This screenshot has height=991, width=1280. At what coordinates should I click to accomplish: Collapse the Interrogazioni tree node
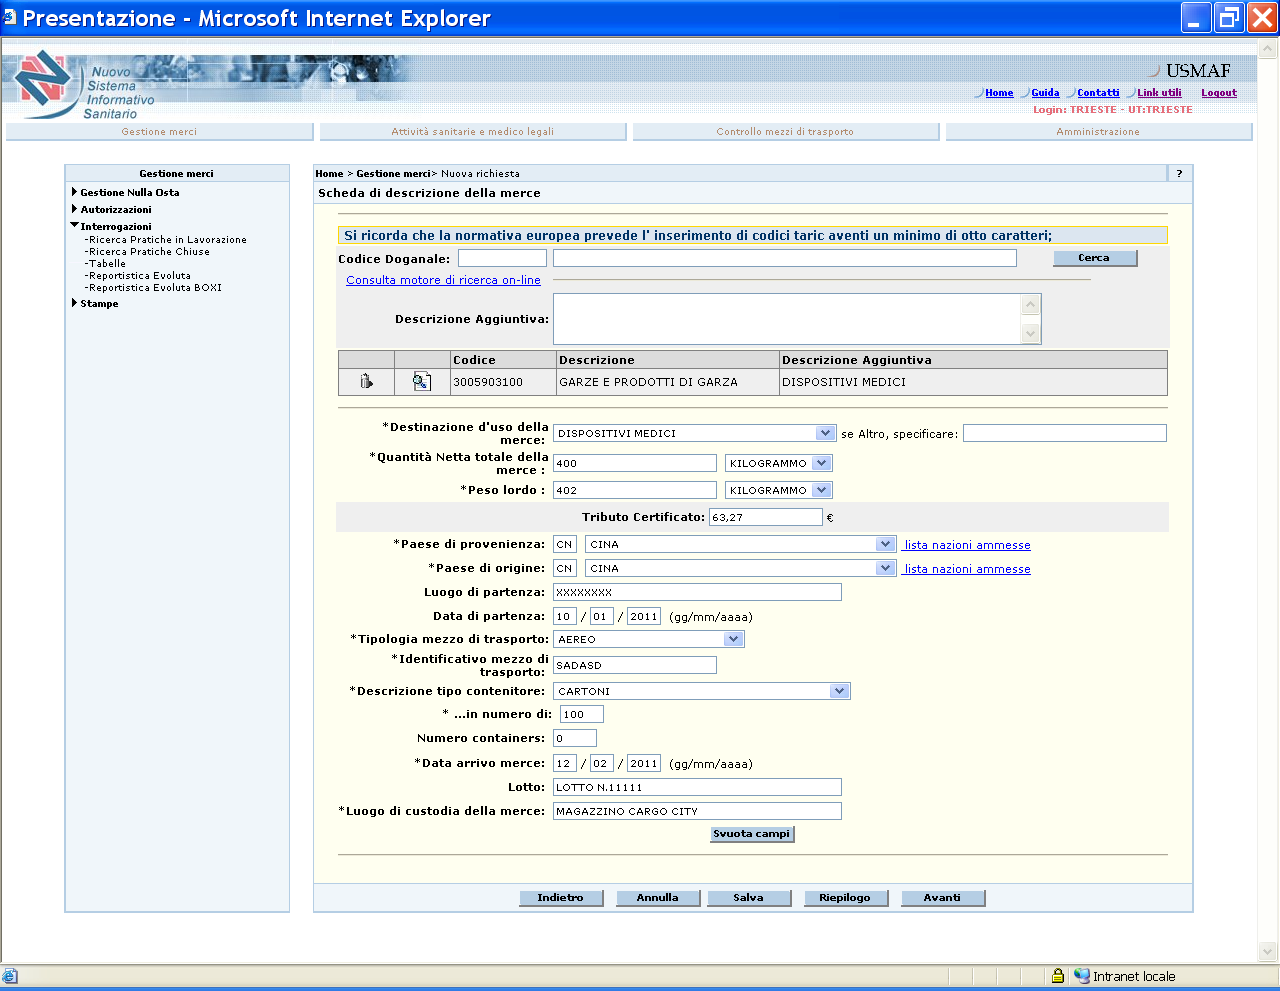coord(75,226)
